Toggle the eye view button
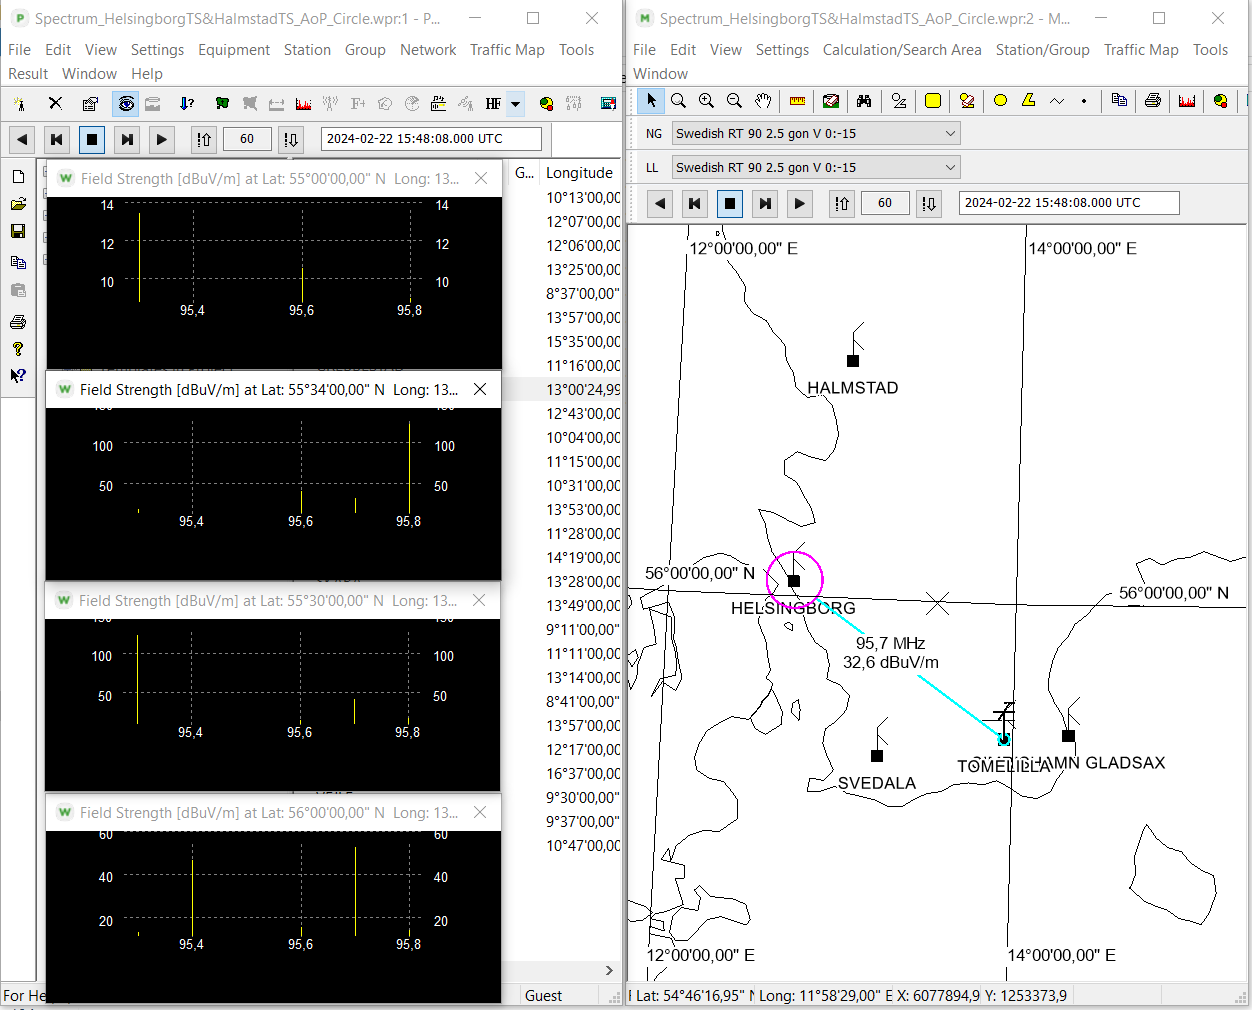 (x=126, y=104)
